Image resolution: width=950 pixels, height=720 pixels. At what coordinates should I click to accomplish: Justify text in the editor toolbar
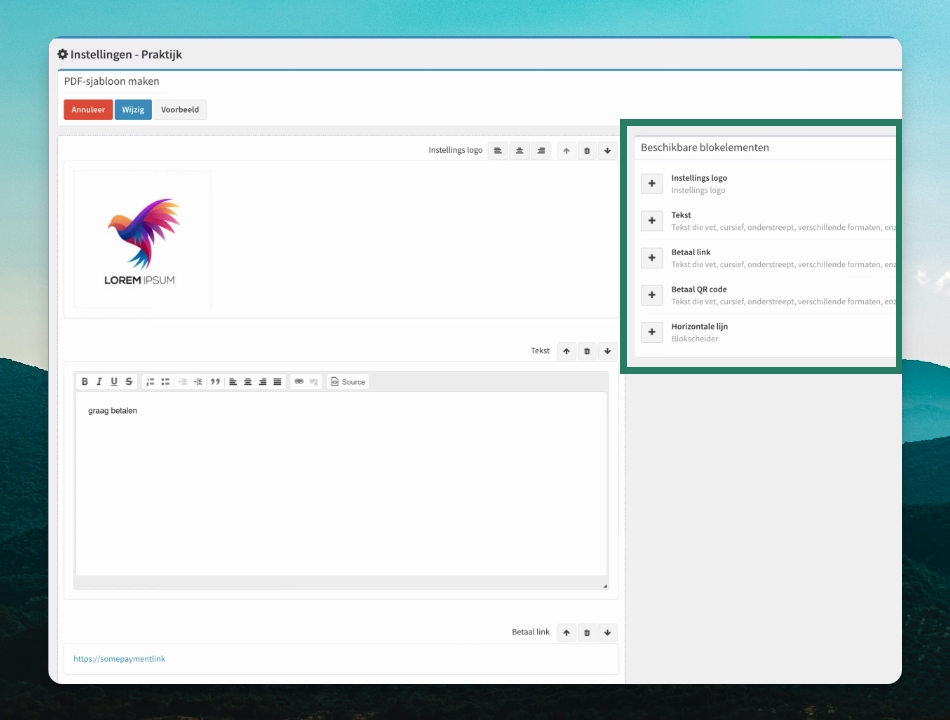point(277,381)
